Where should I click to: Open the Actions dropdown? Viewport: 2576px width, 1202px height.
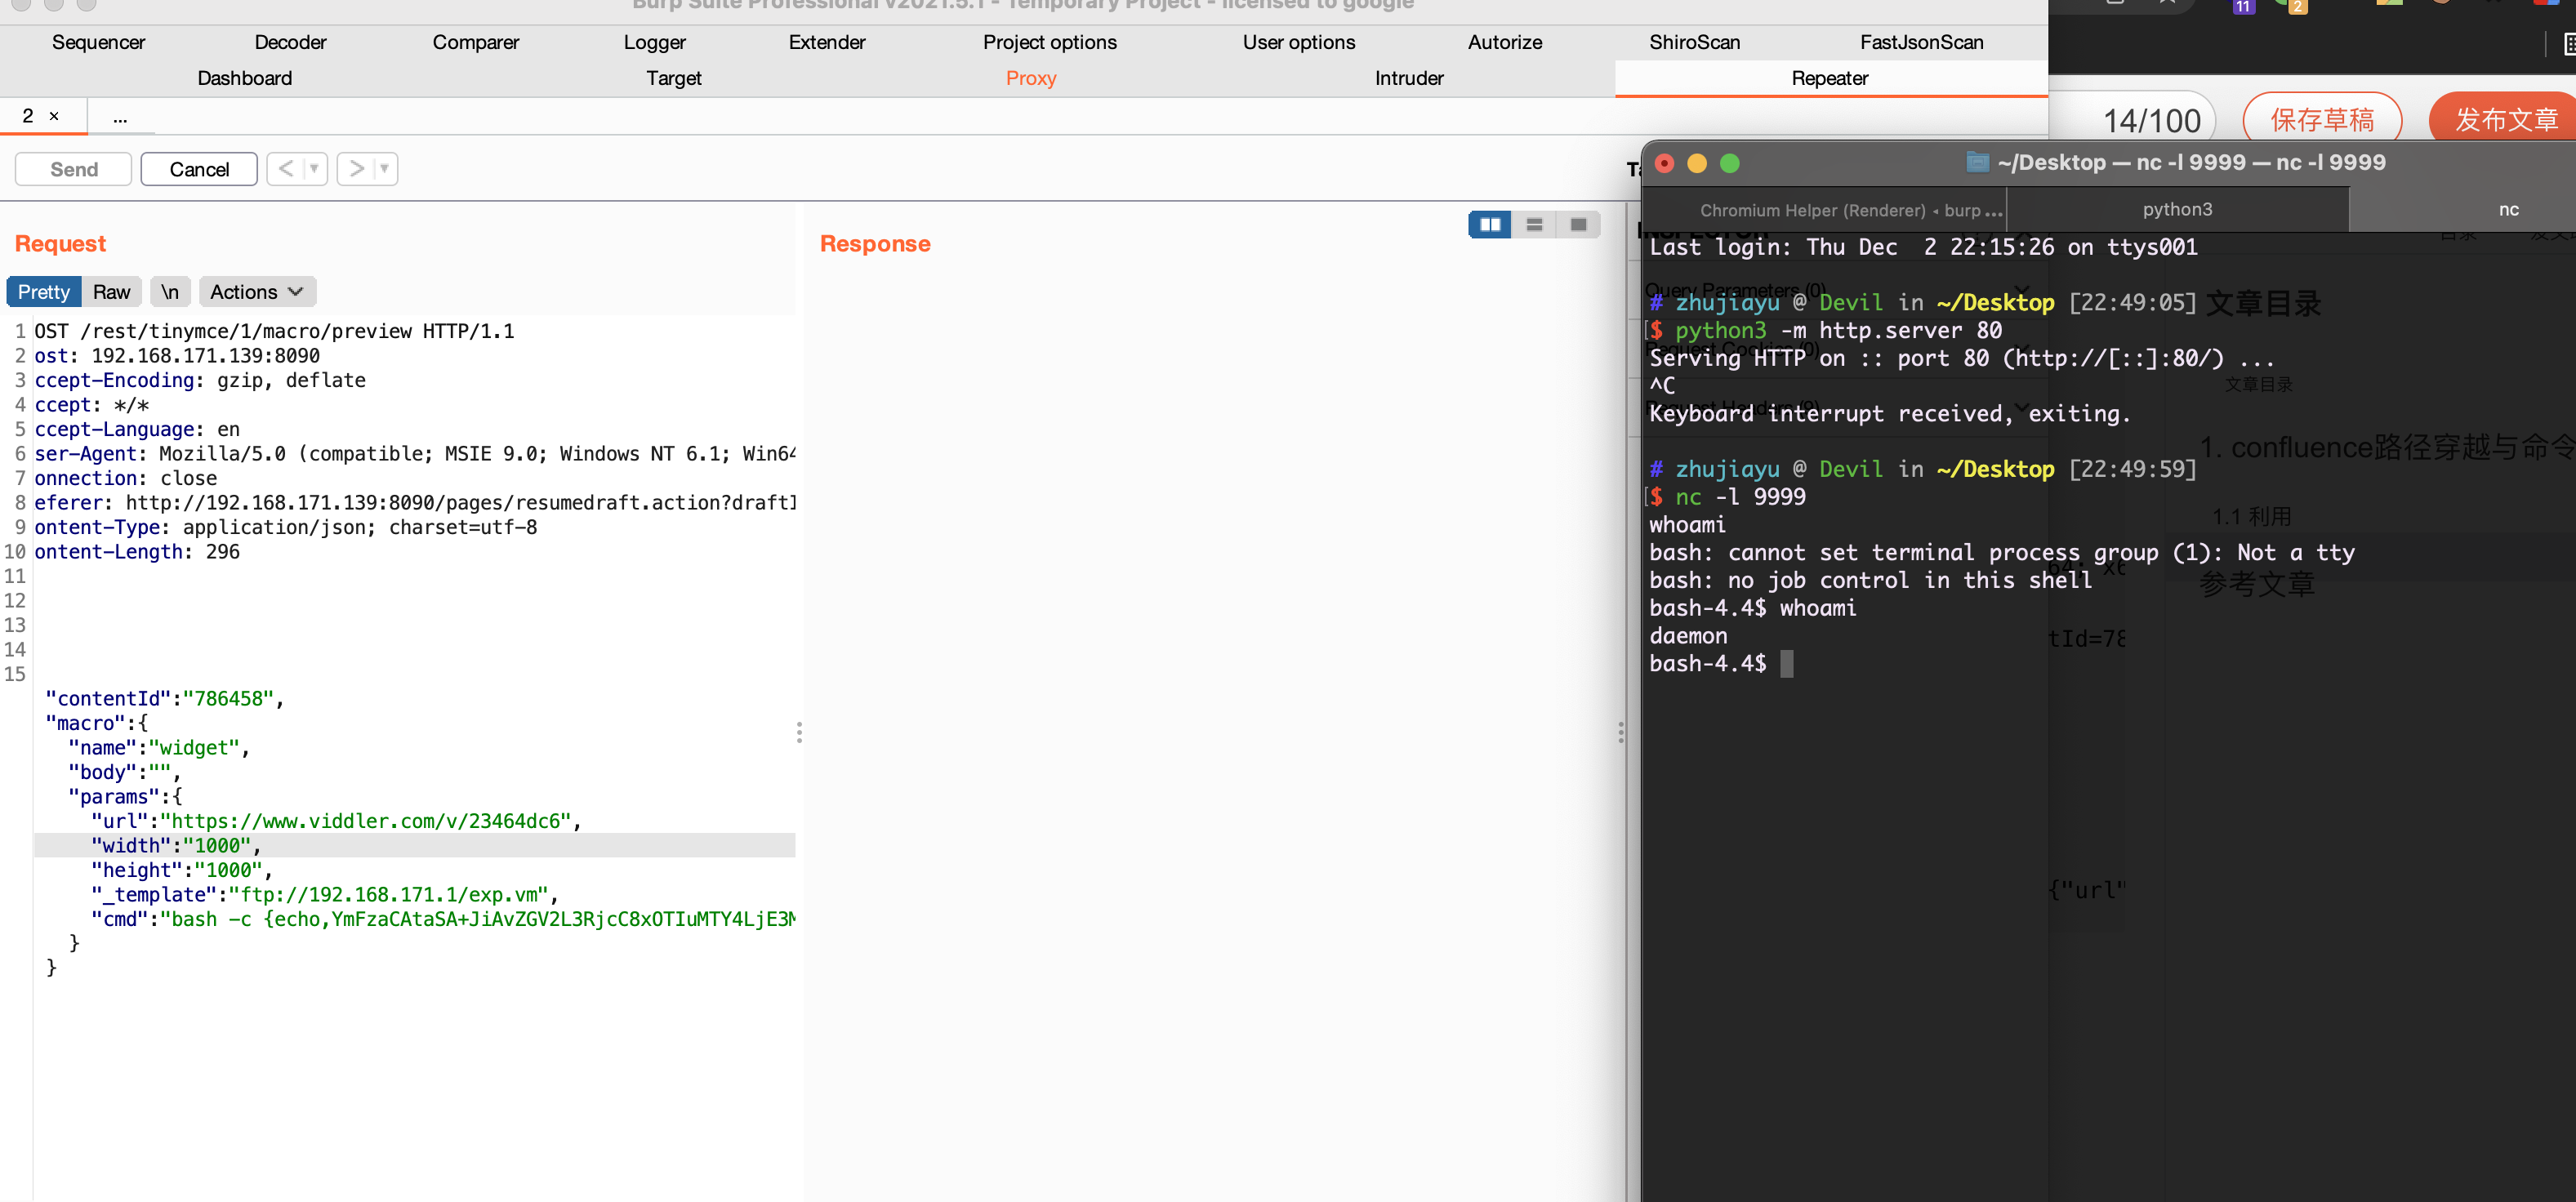coord(256,291)
